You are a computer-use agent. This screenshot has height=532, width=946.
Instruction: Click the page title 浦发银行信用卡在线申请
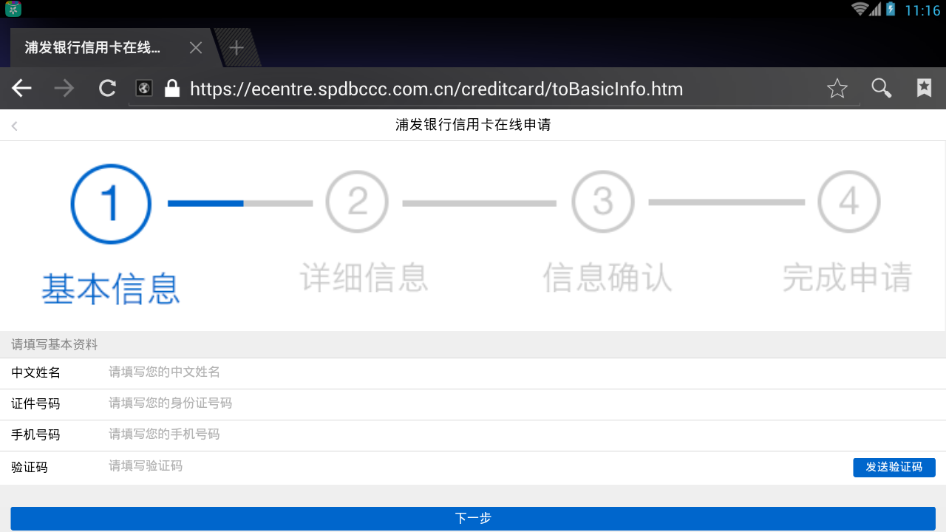(473, 125)
